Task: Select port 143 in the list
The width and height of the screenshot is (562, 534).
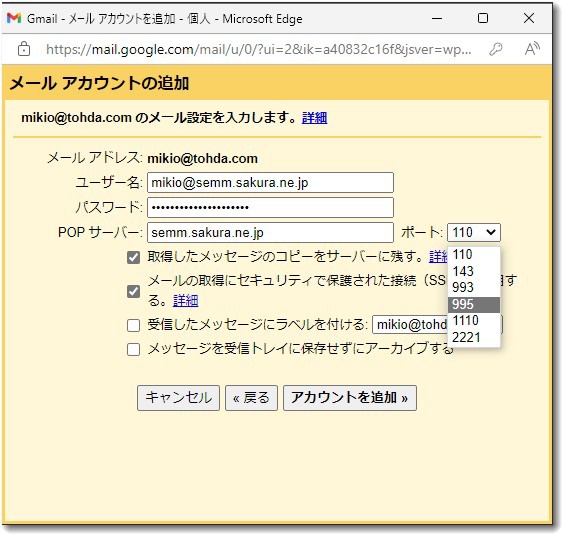Action: [x=473, y=271]
